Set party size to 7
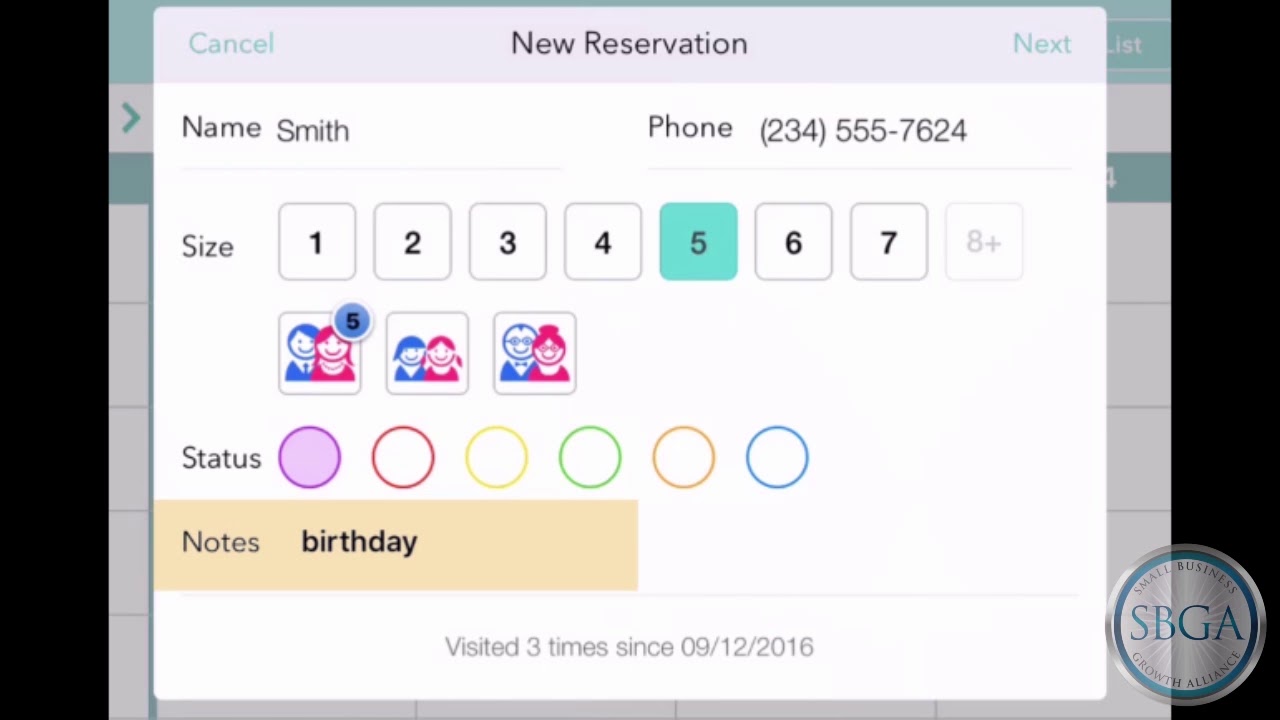The height and width of the screenshot is (720, 1280). (x=889, y=242)
